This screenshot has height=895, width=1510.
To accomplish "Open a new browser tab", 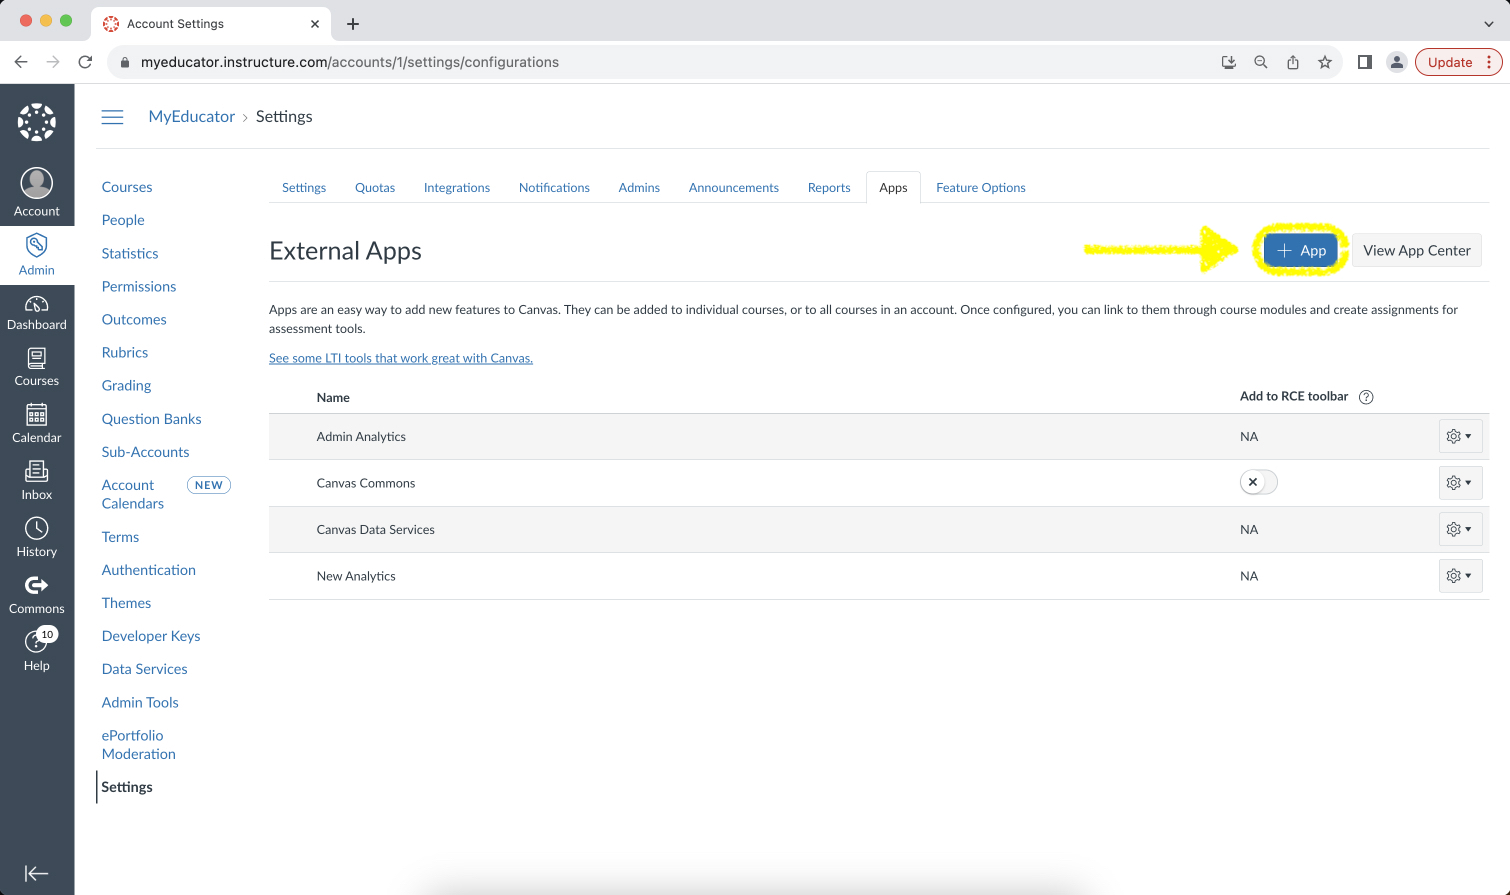I will tap(353, 24).
